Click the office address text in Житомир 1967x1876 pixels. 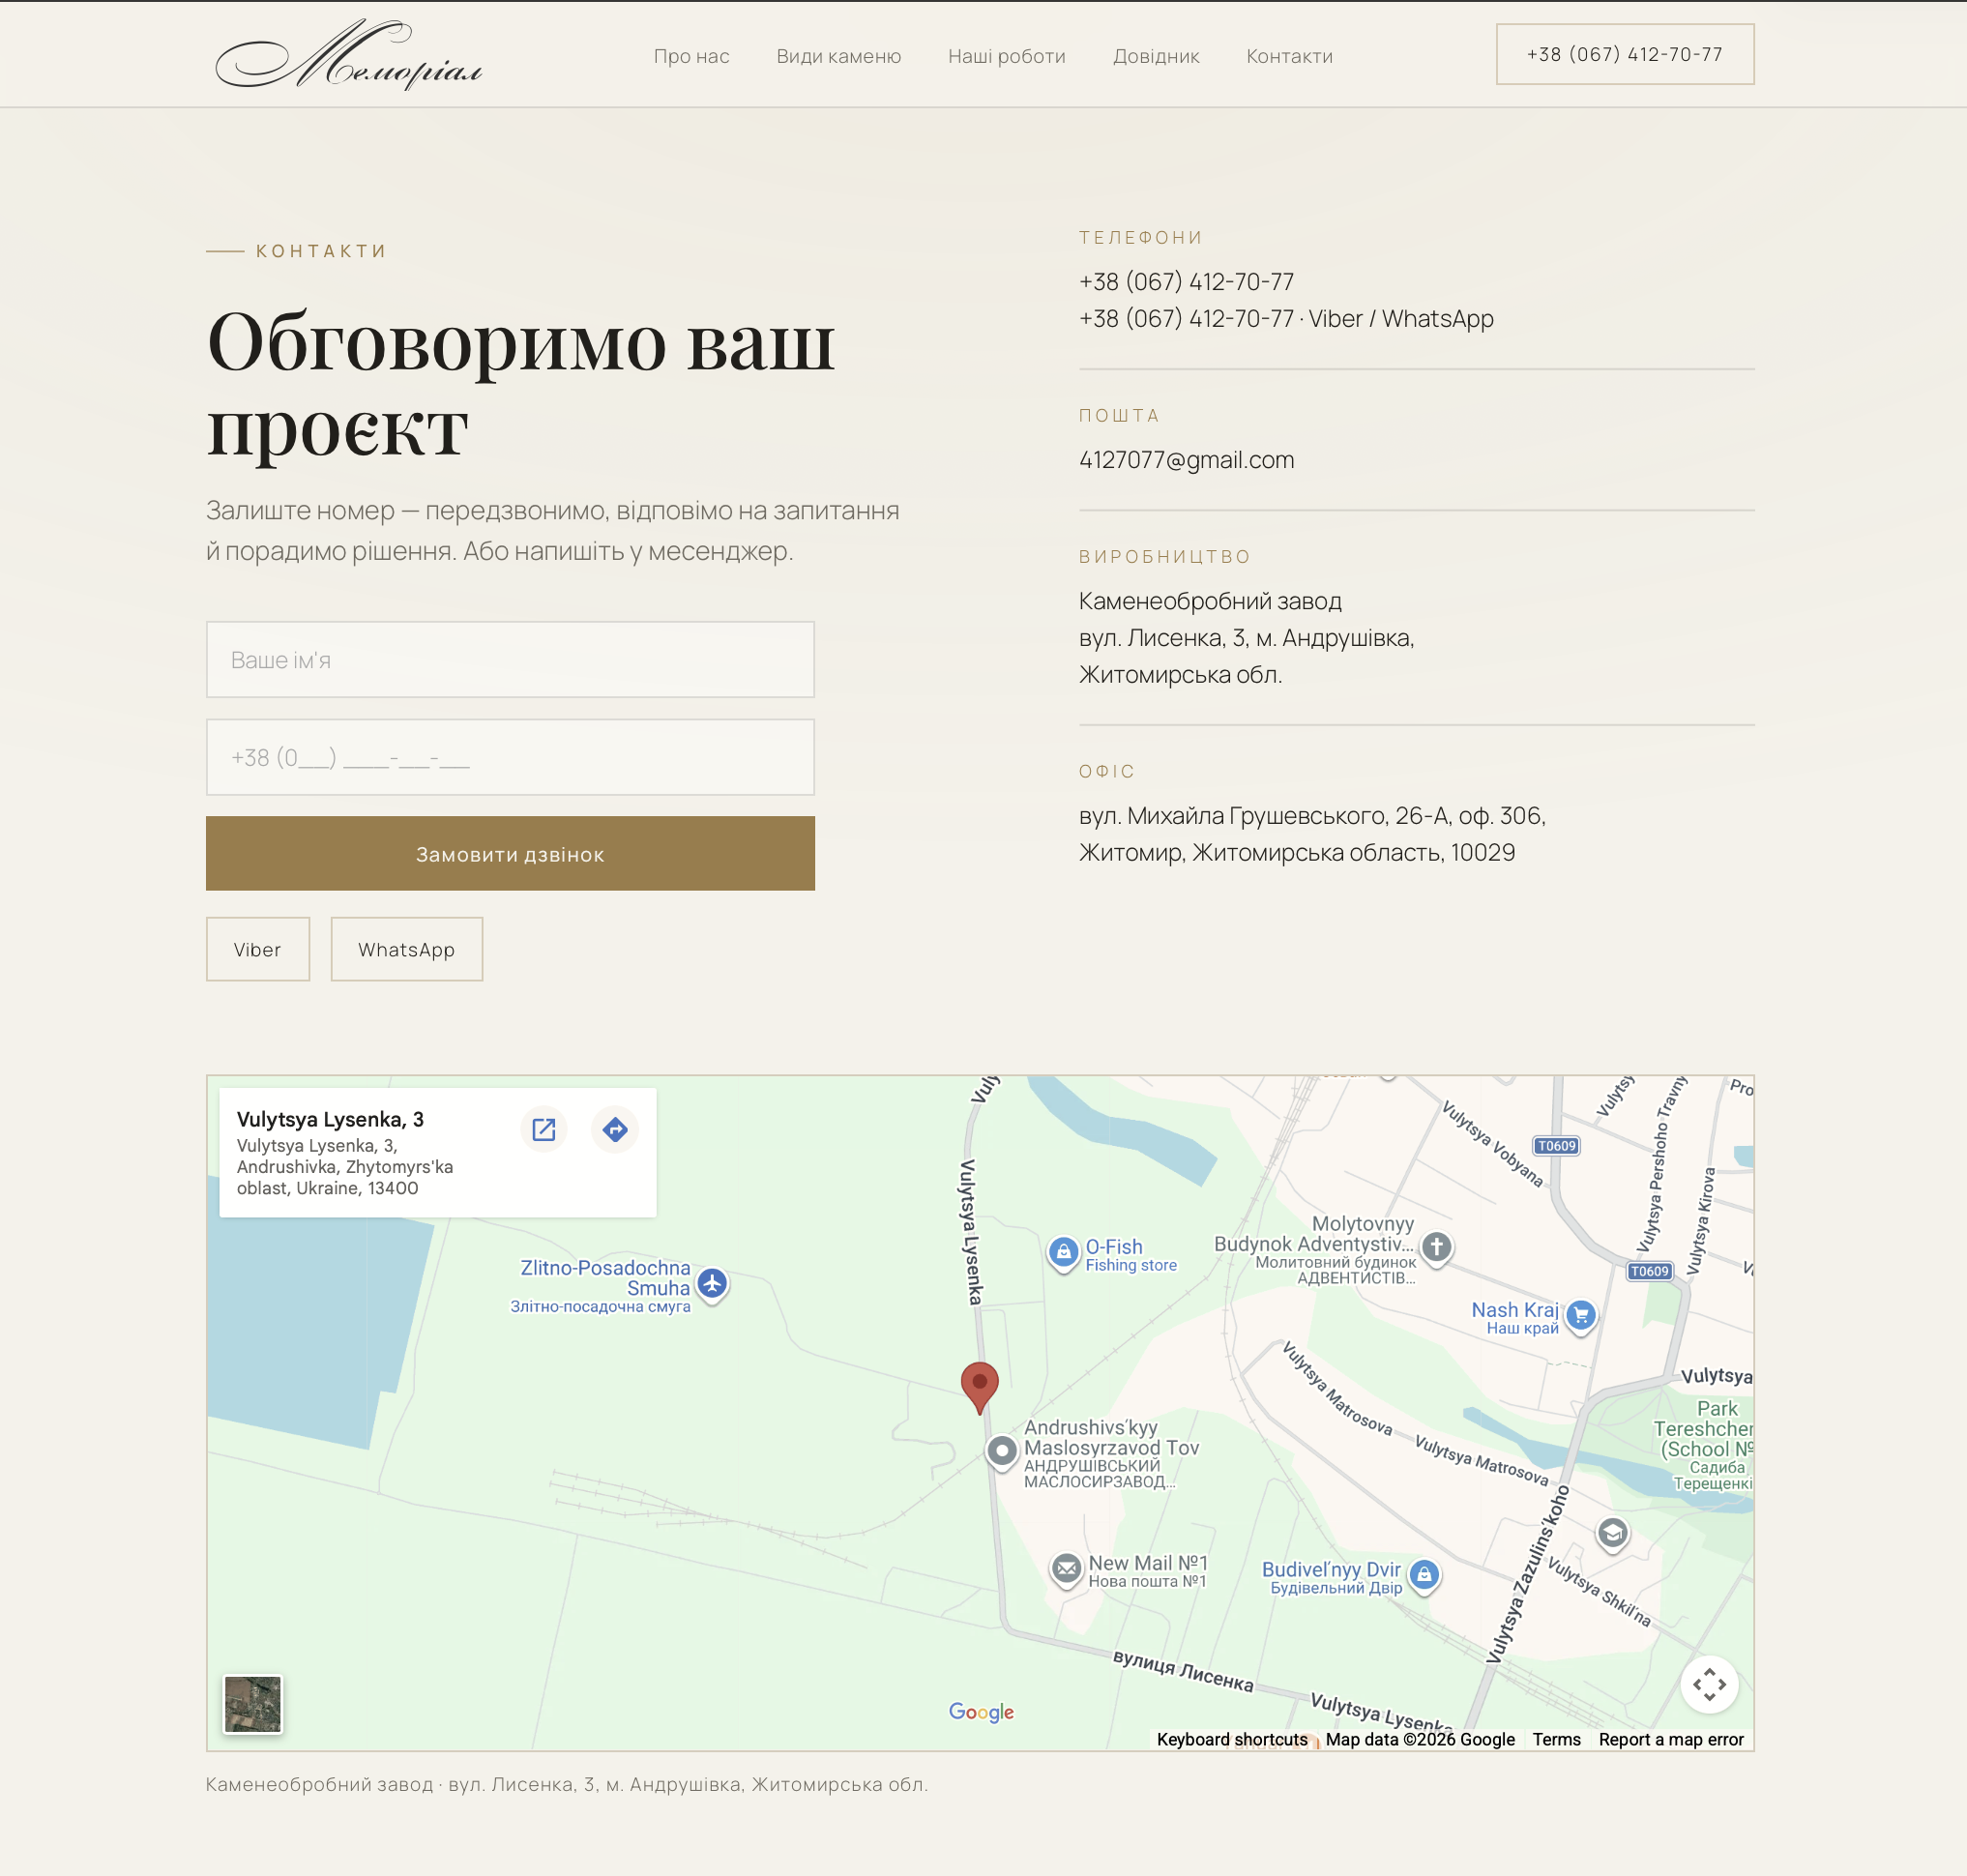pyautogui.click(x=1312, y=834)
